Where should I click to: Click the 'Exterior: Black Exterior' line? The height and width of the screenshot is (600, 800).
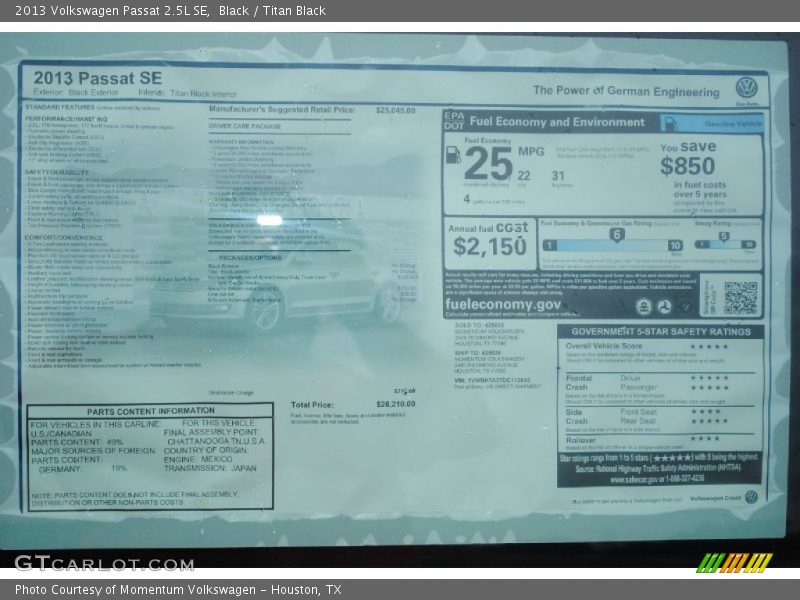76,92
